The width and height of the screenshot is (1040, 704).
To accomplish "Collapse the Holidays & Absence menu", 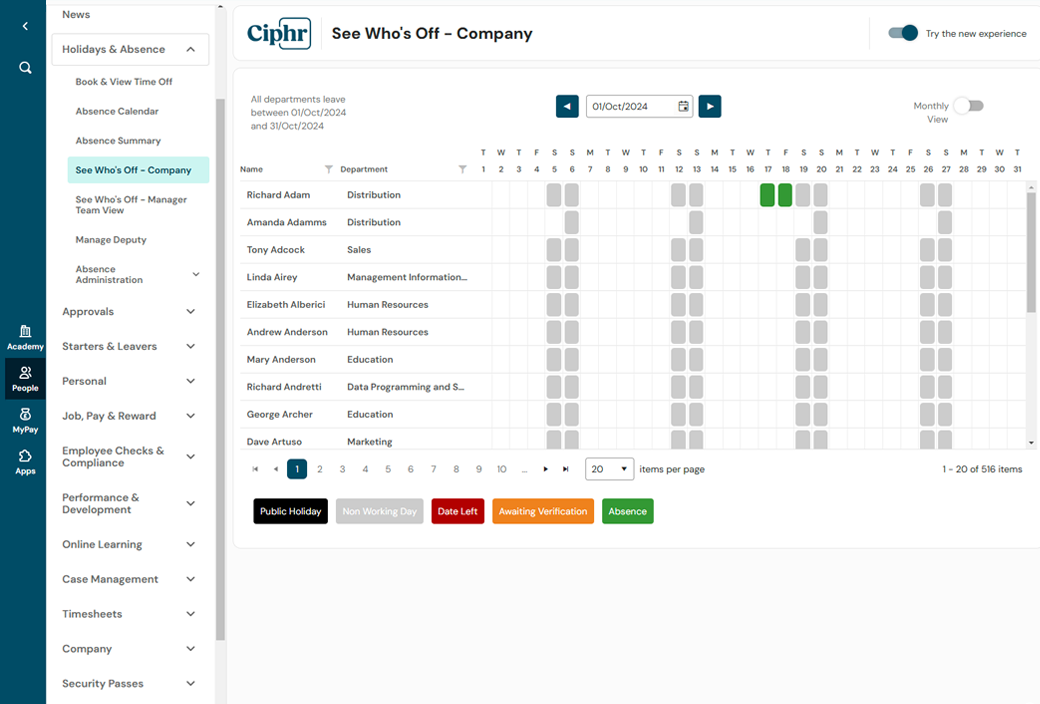I will tap(189, 48).
